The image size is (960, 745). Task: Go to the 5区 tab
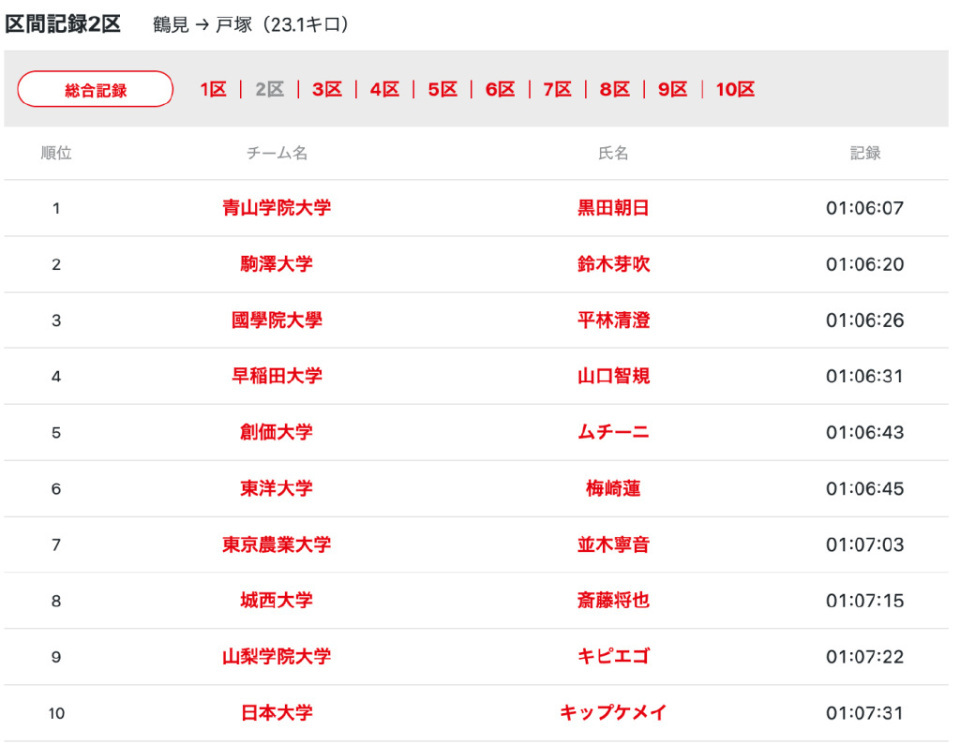(x=442, y=90)
